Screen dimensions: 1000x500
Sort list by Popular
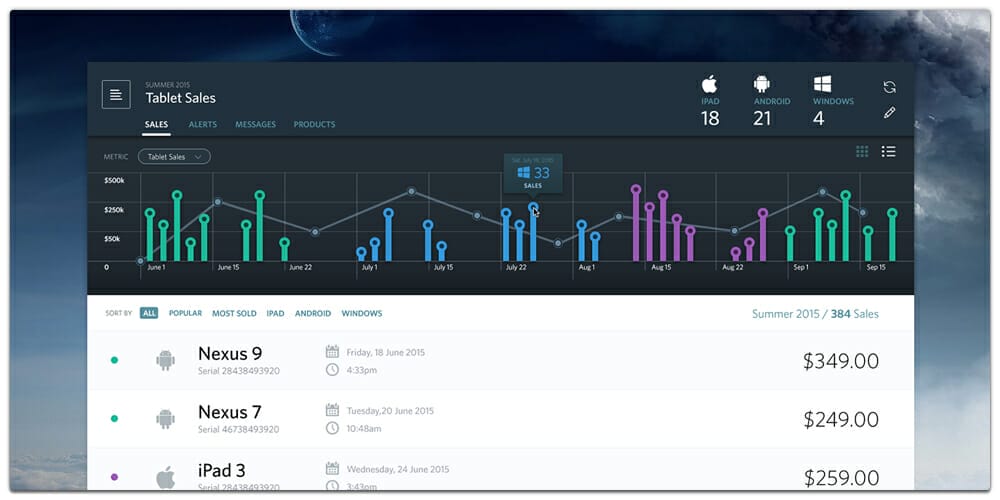point(185,313)
